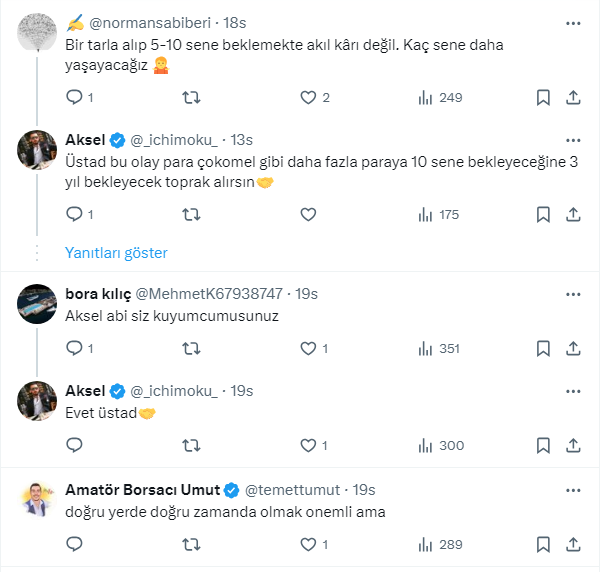
Task: Click "Yanıtları göster" to show replies
Action: click(x=116, y=253)
